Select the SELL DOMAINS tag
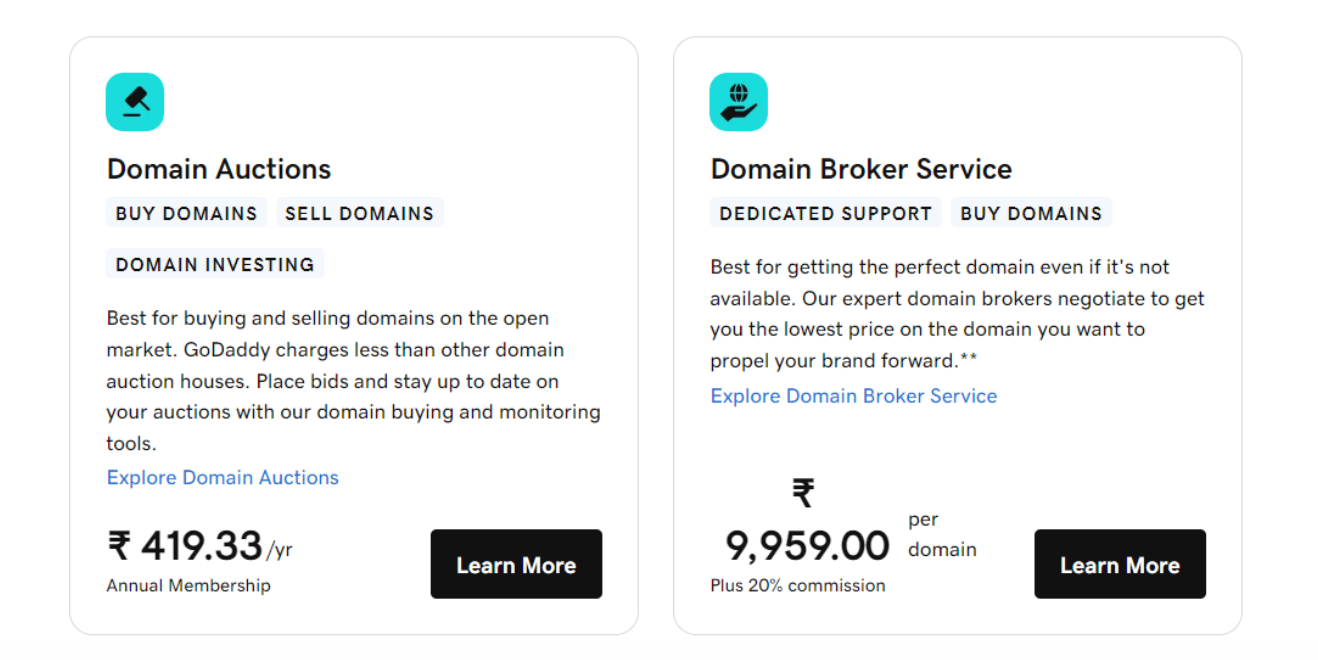The height and width of the screenshot is (660, 1318). (x=359, y=213)
